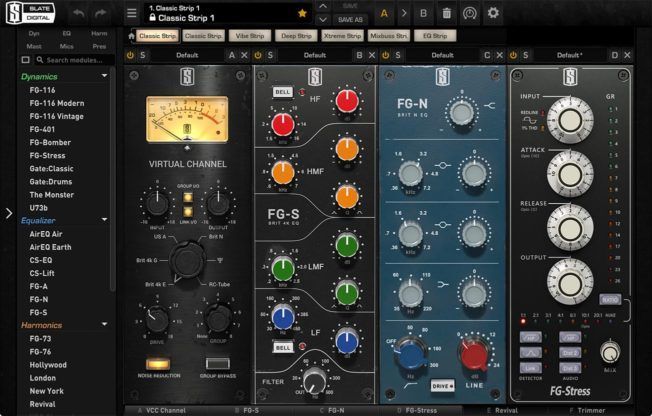This screenshot has height=416, width=652.
Task: Click the home icon in strip row
Action: pyautogui.click(x=131, y=36)
